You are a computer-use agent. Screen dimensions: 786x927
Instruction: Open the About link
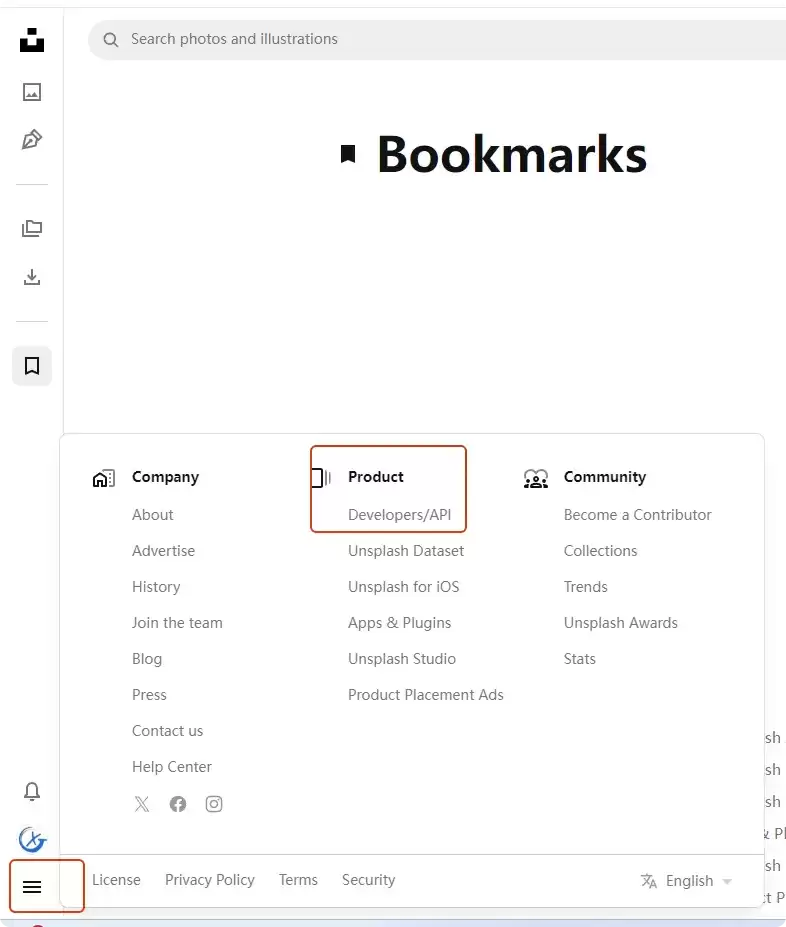pyautogui.click(x=152, y=515)
